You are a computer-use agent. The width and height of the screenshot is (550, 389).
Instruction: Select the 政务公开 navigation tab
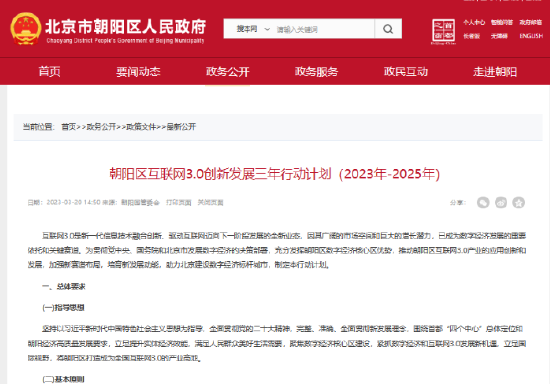click(228, 72)
